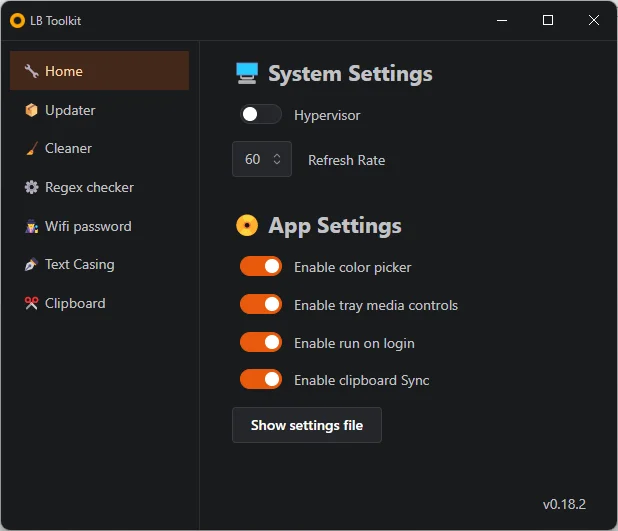Viewport: 618px width, 531px height.
Task: Click the detective icon beside Wifi password
Action: pos(32,226)
